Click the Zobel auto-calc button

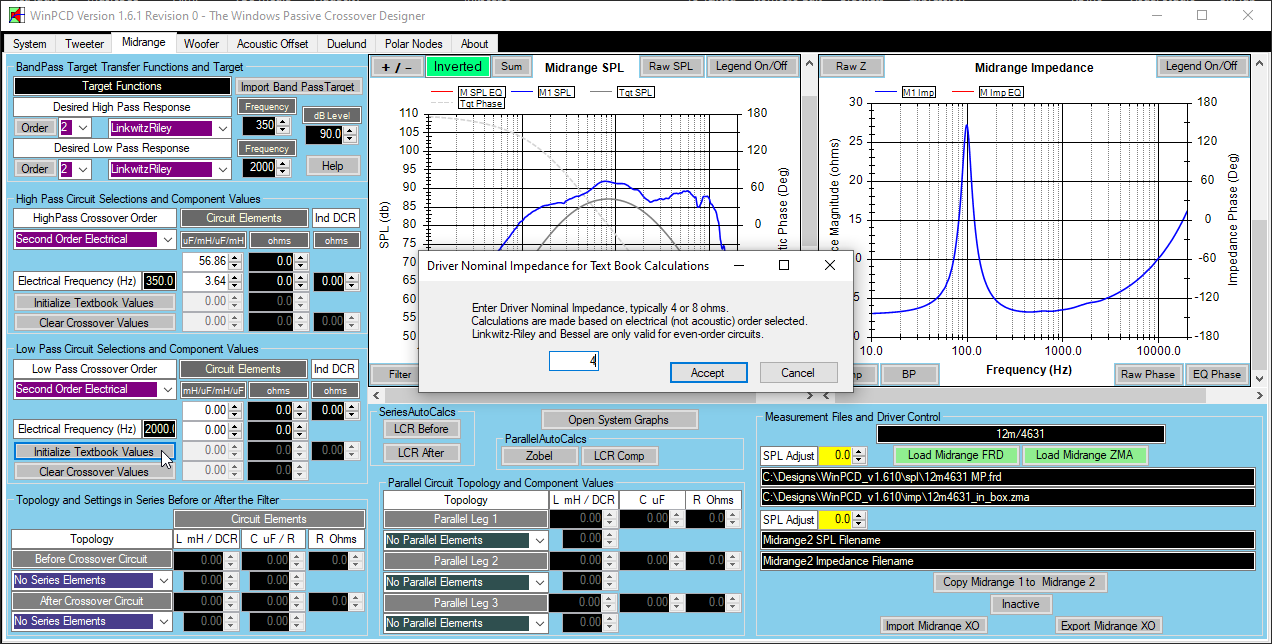tap(539, 456)
